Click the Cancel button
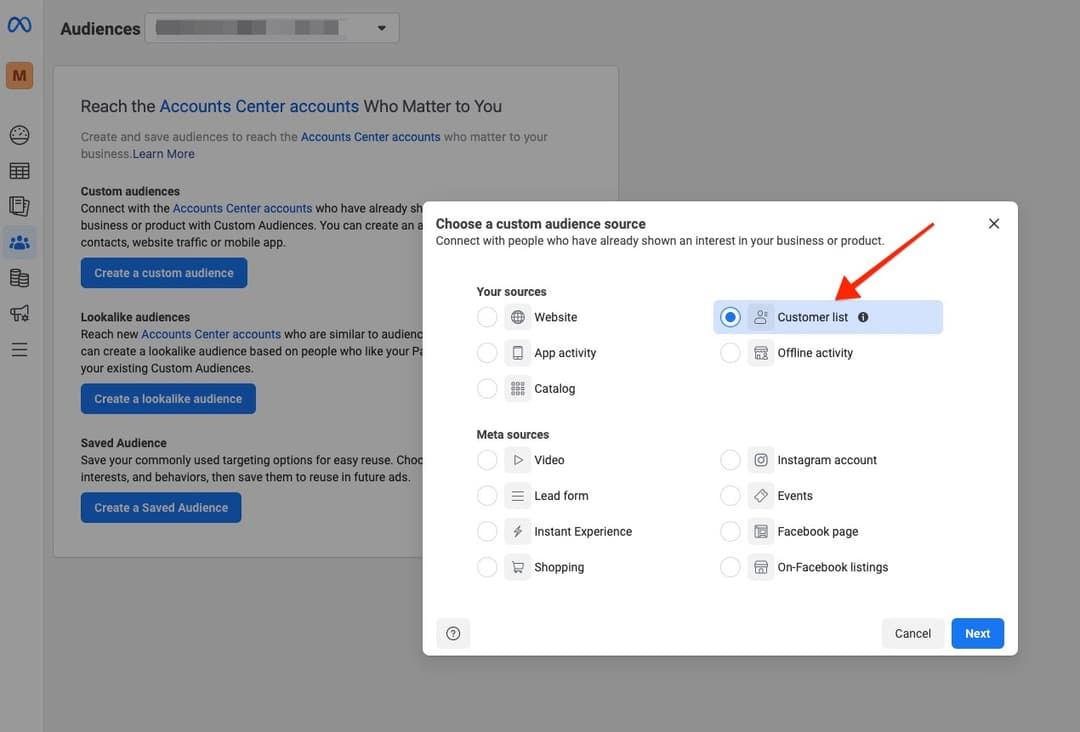This screenshot has height=732, width=1080. coord(912,633)
